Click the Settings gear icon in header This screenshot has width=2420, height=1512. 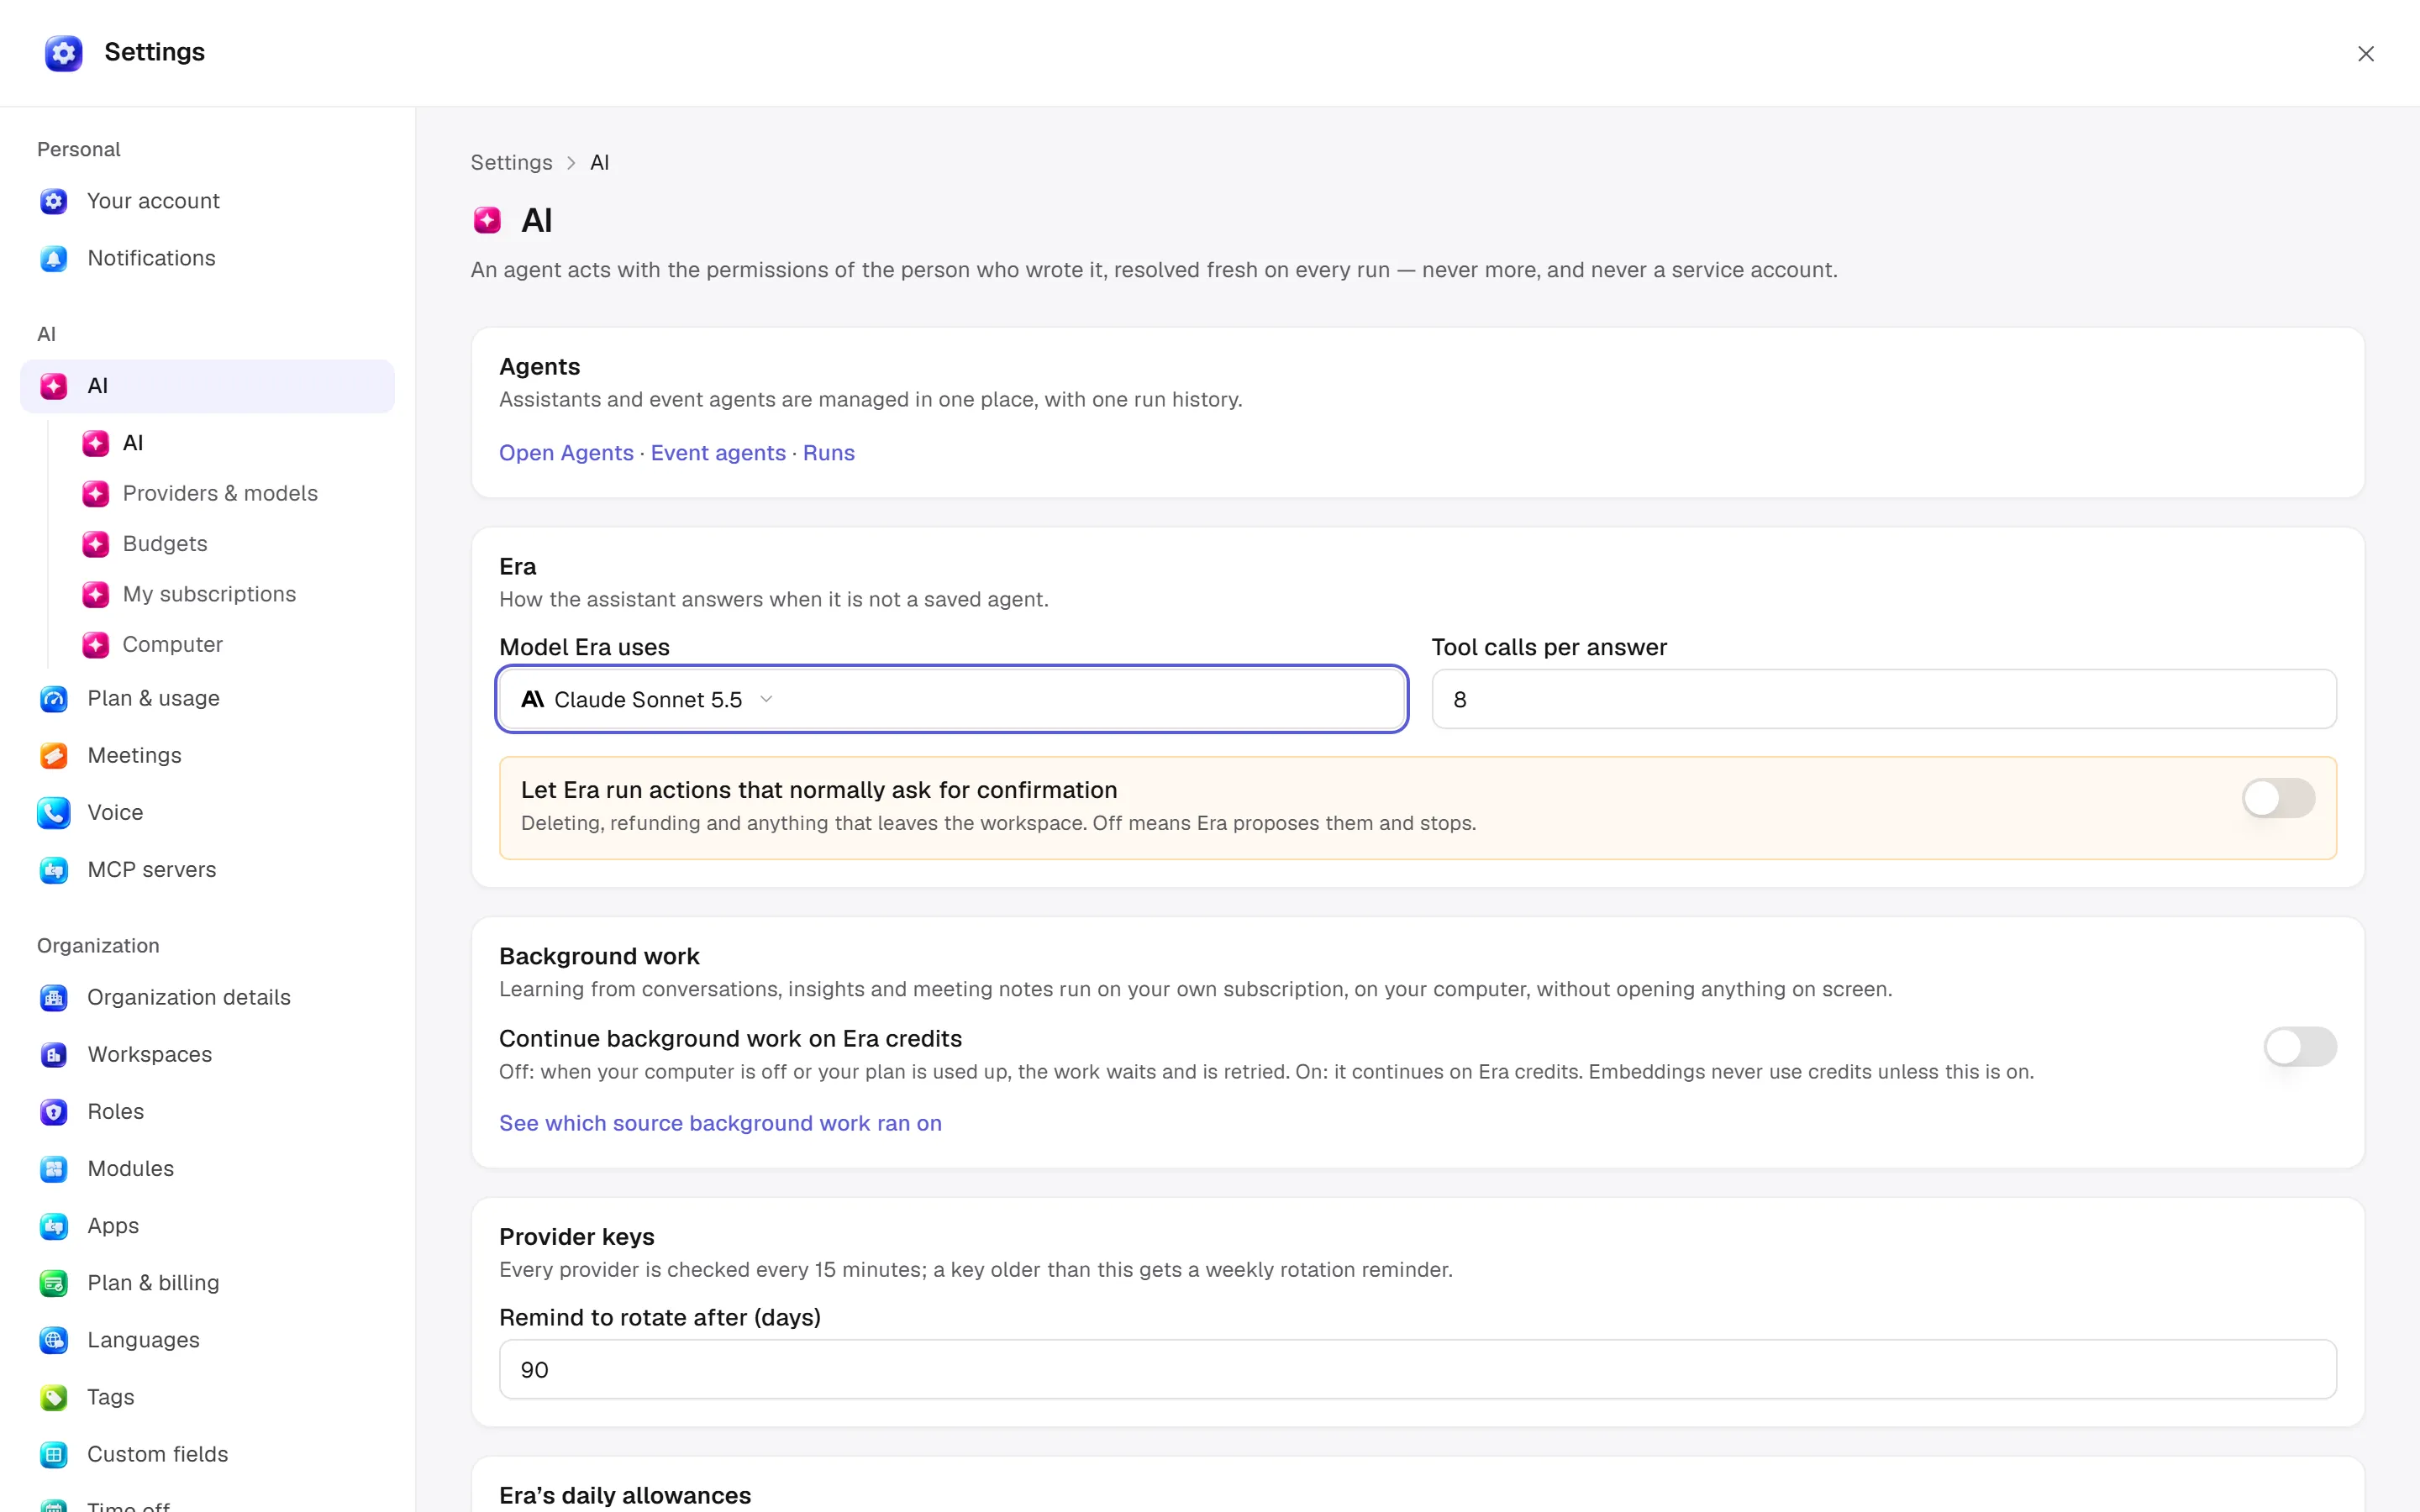pyautogui.click(x=63, y=53)
